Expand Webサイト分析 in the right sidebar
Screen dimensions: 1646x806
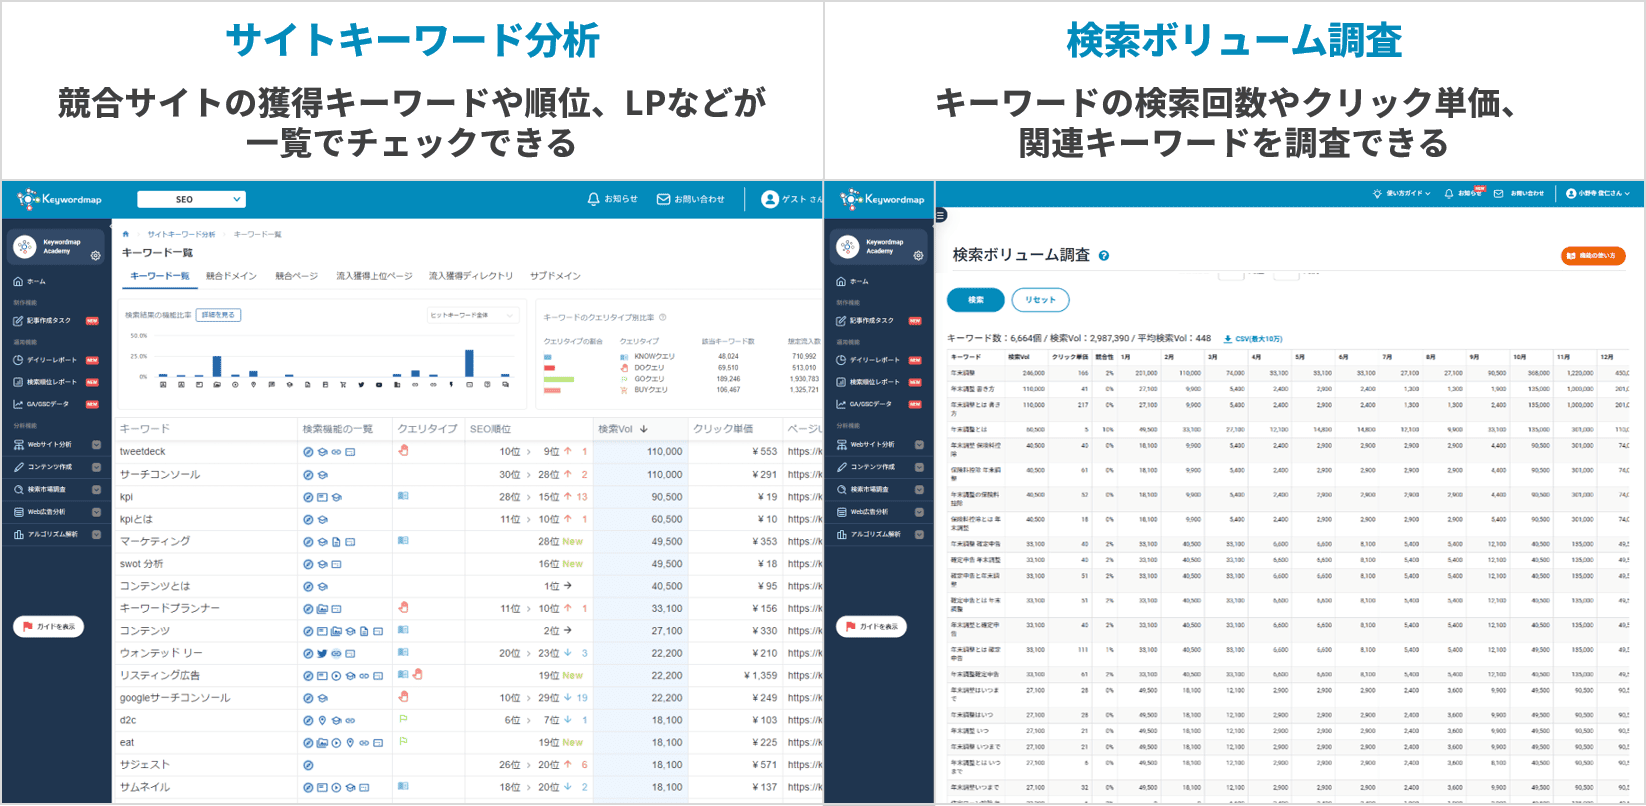[x=919, y=445]
